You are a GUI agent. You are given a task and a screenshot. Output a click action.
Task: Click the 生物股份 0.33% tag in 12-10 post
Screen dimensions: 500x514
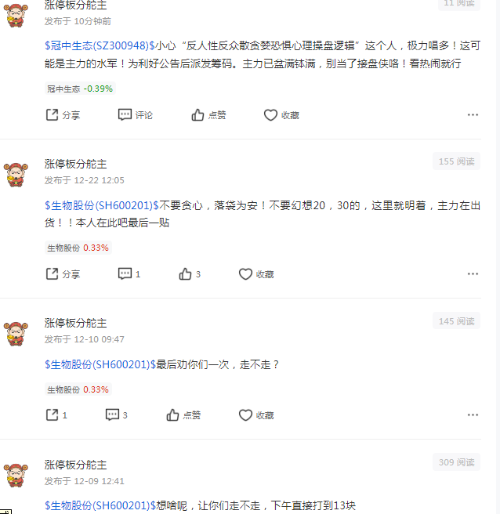coord(78,389)
